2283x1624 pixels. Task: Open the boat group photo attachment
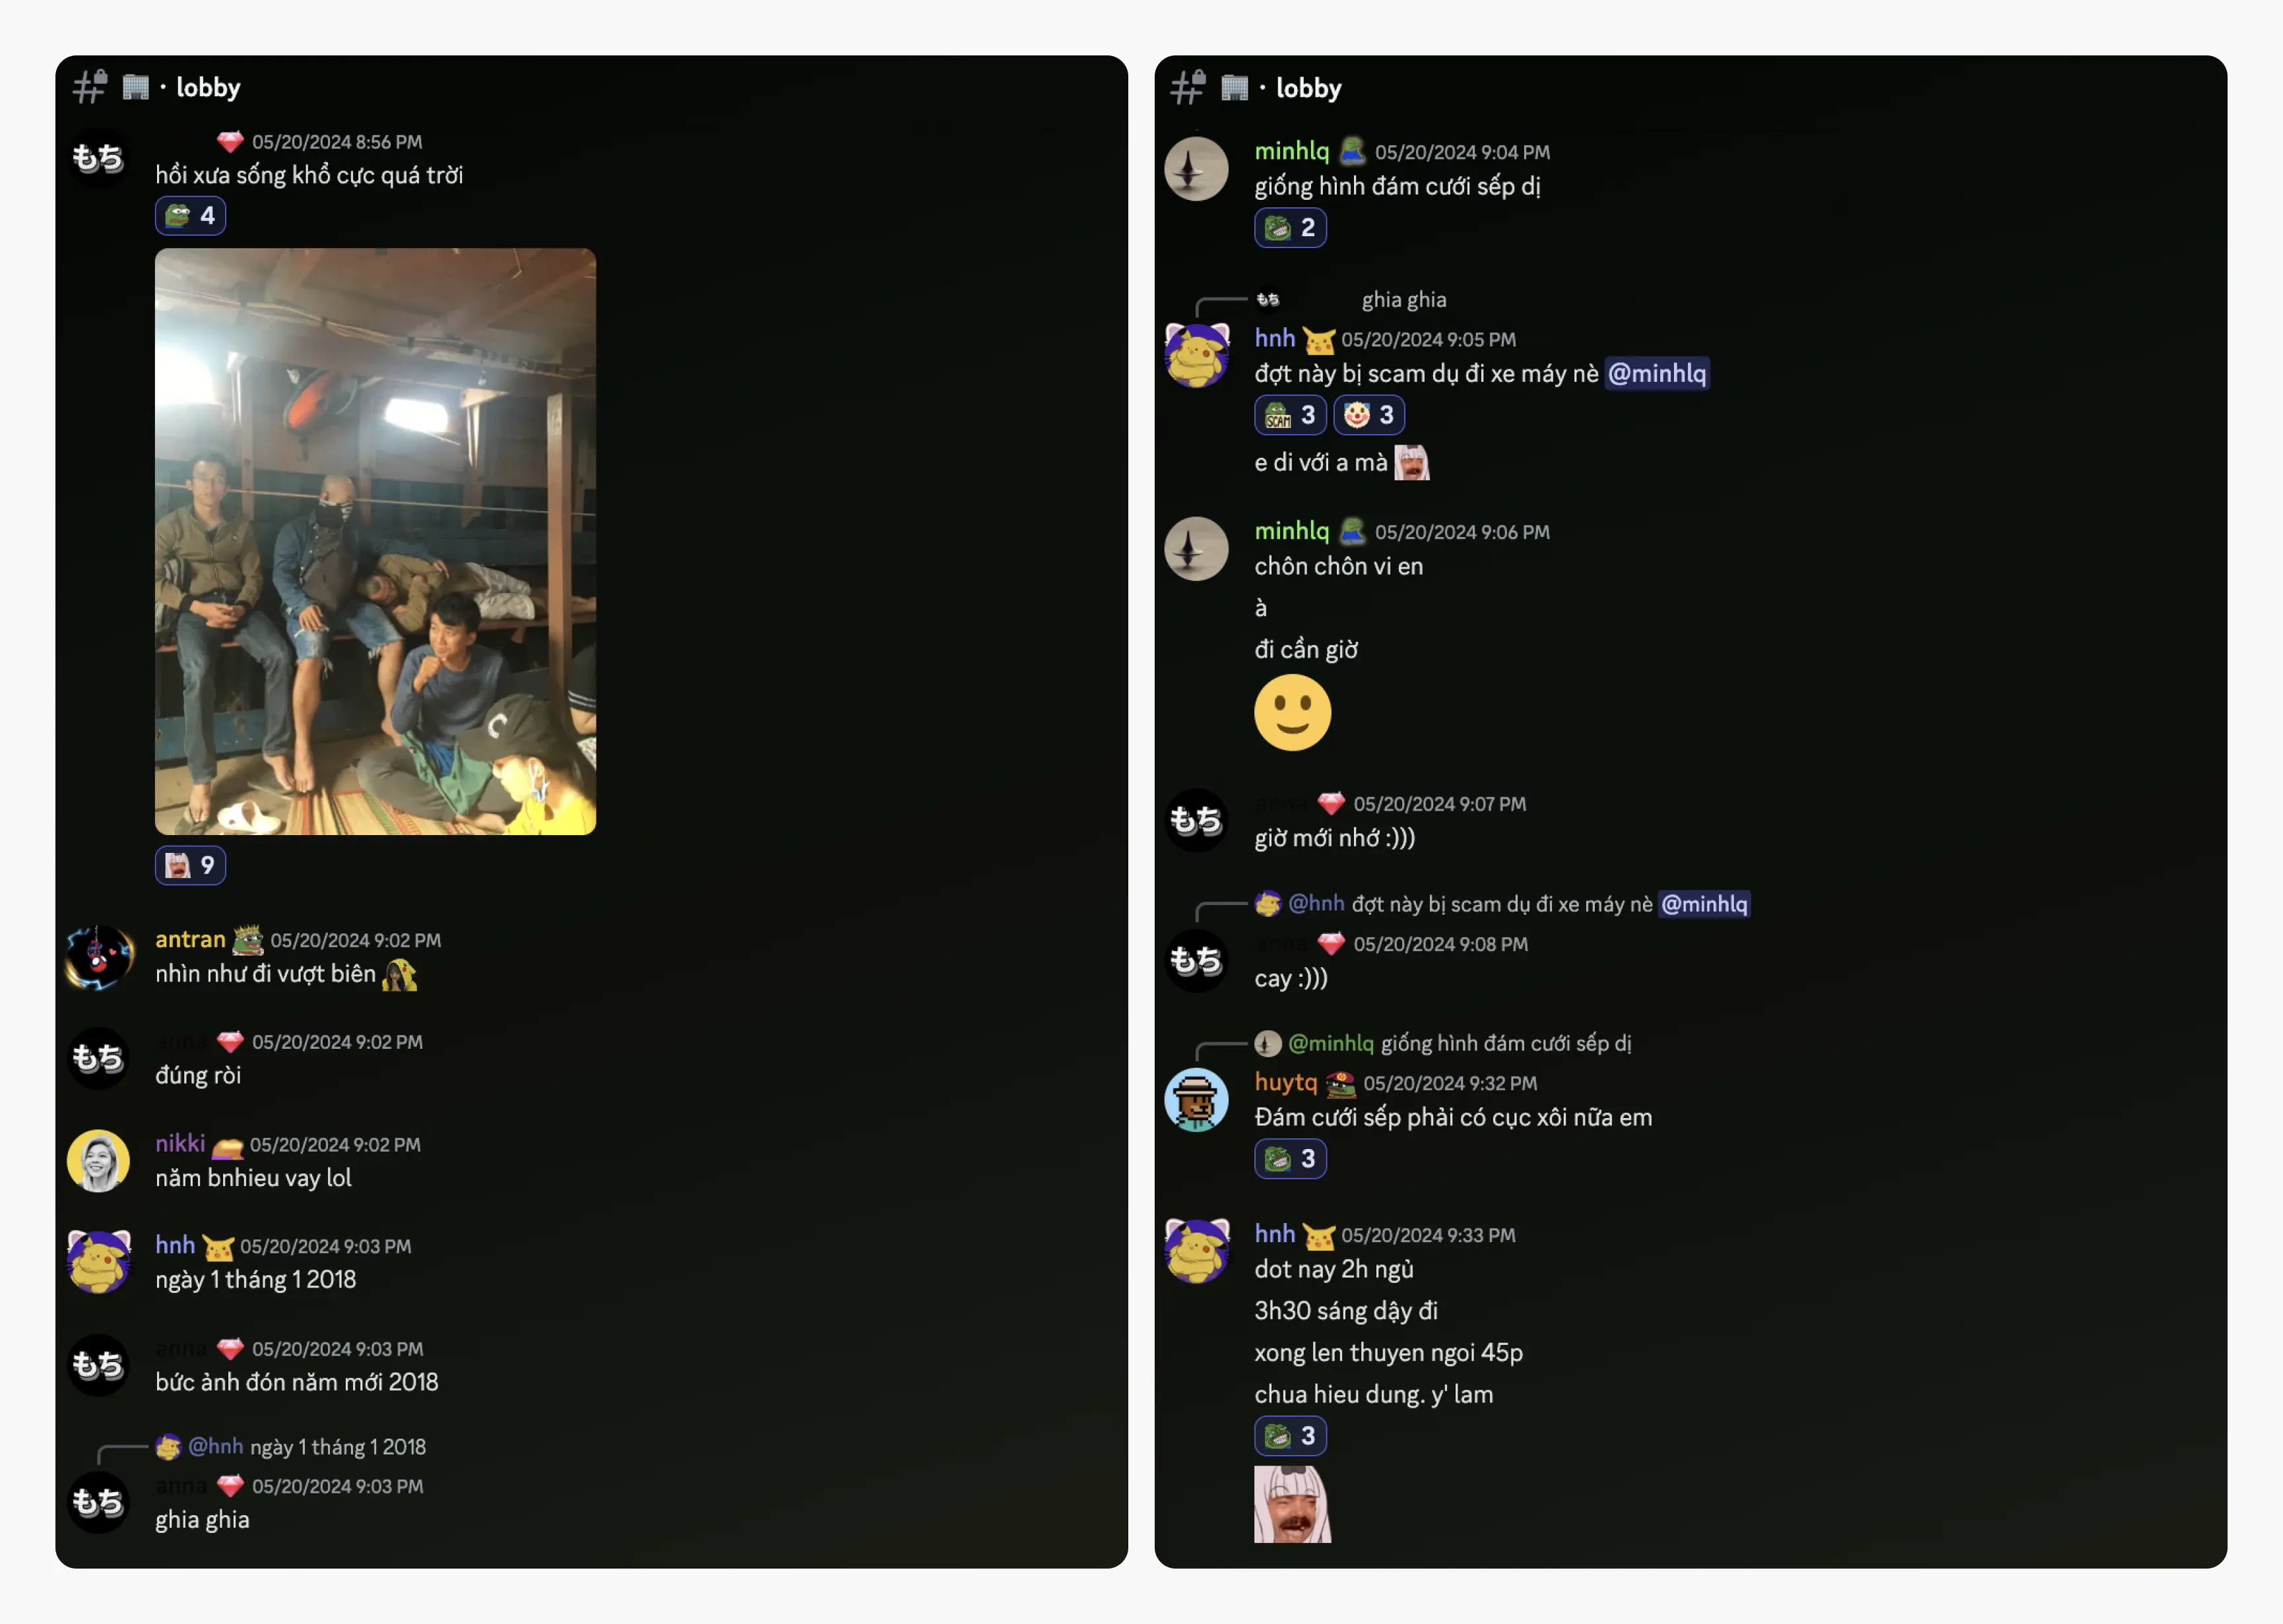pyautogui.click(x=375, y=541)
